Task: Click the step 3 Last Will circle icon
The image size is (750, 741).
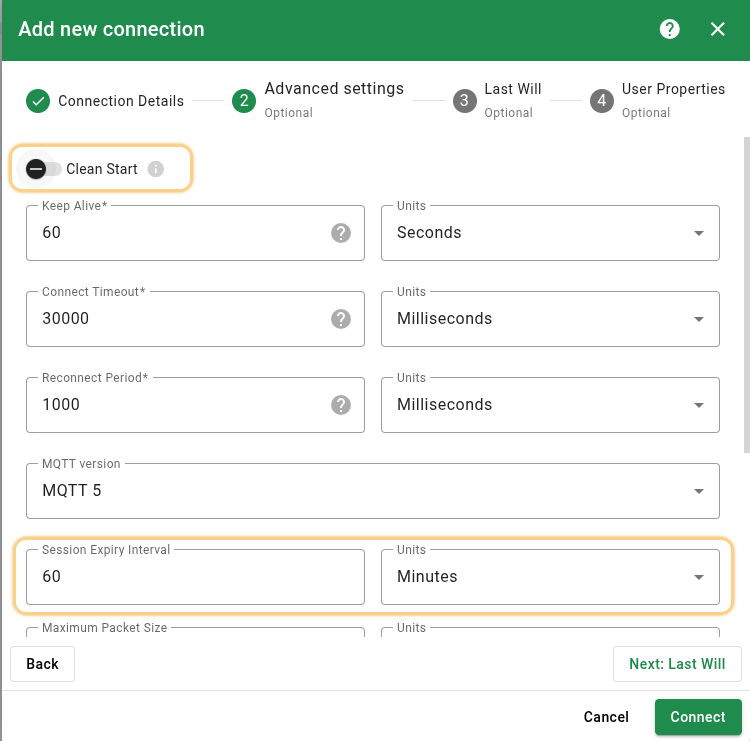Action: click(463, 101)
